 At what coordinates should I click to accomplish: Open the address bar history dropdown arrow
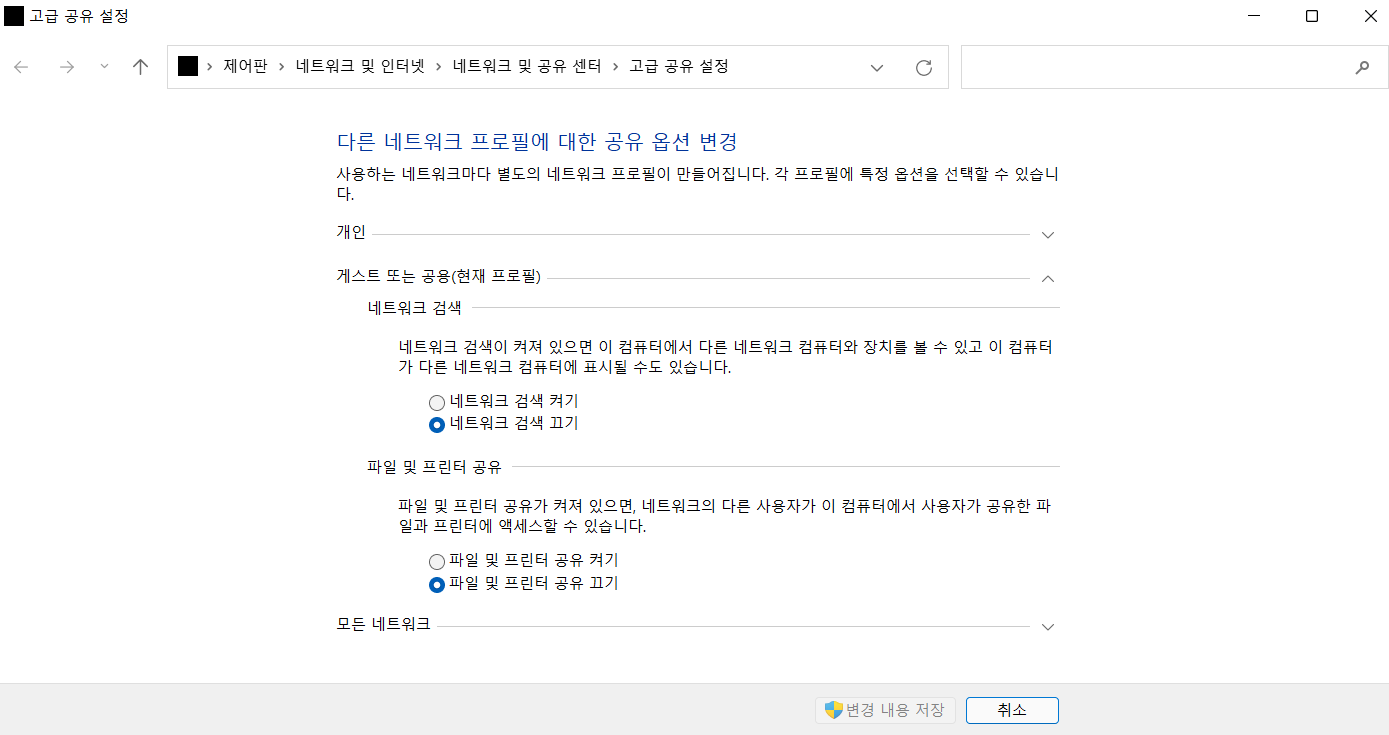[877, 67]
